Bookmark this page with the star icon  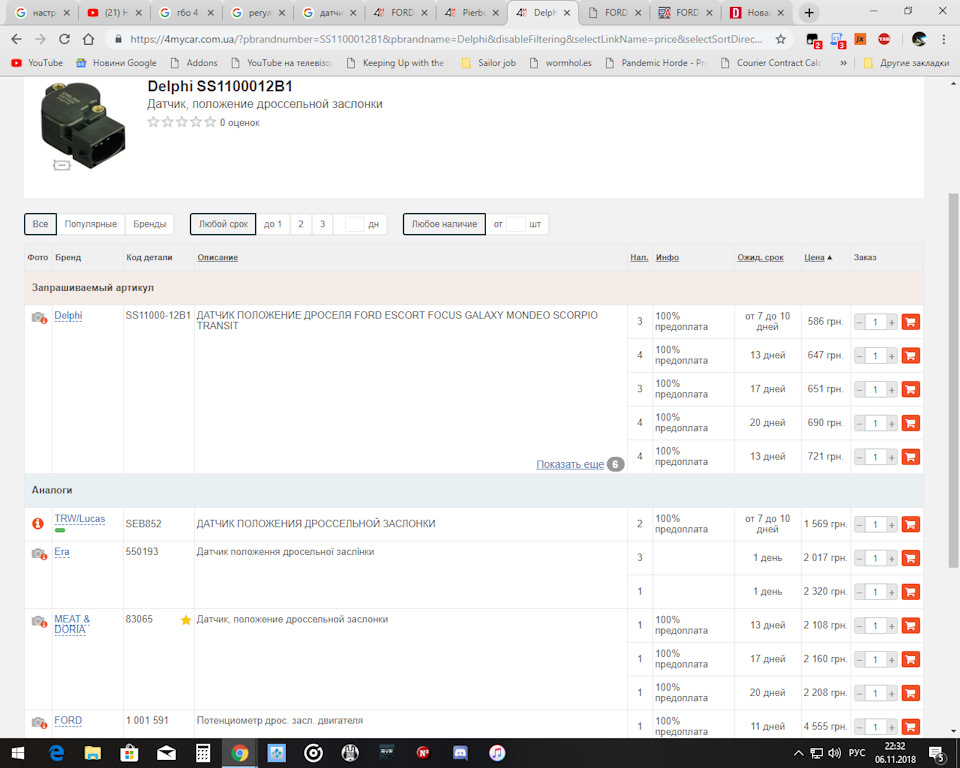click(x=781, y=39)
